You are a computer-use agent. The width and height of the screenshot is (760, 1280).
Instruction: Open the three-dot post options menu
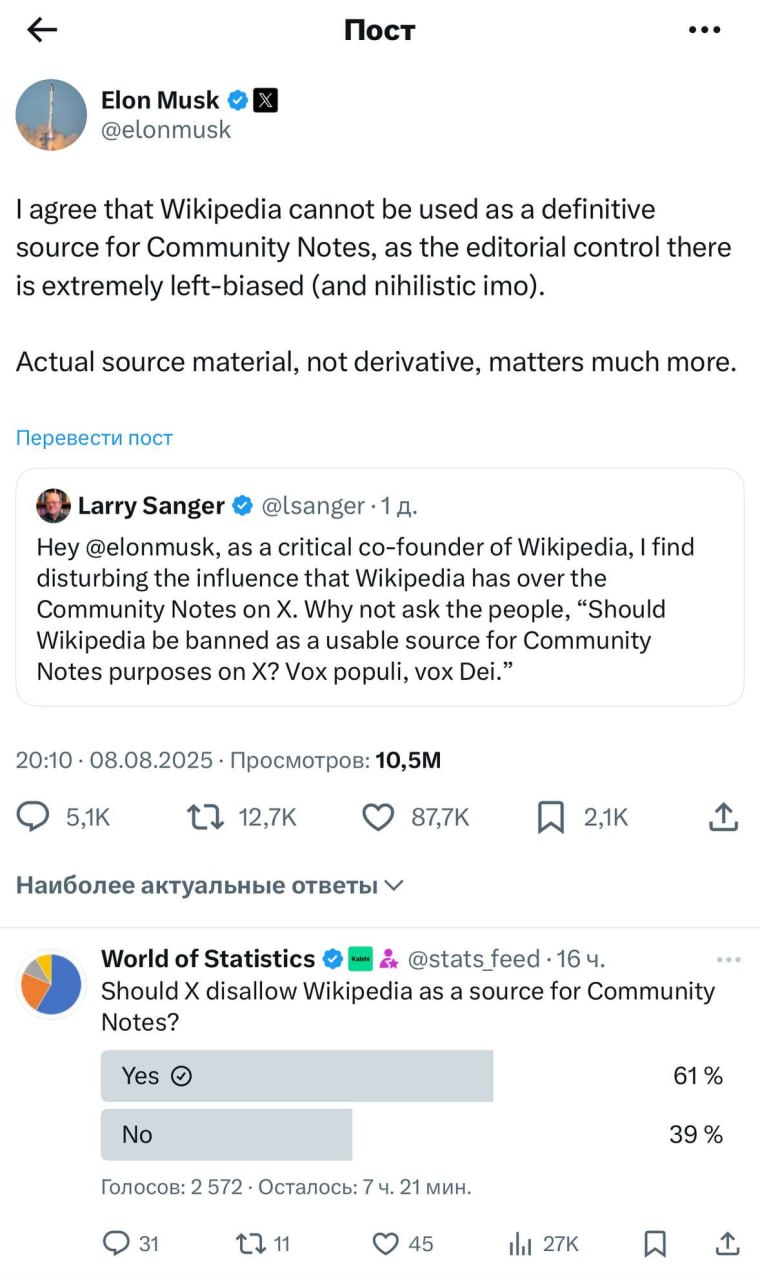pyautogui.click(x=705, y=31)
